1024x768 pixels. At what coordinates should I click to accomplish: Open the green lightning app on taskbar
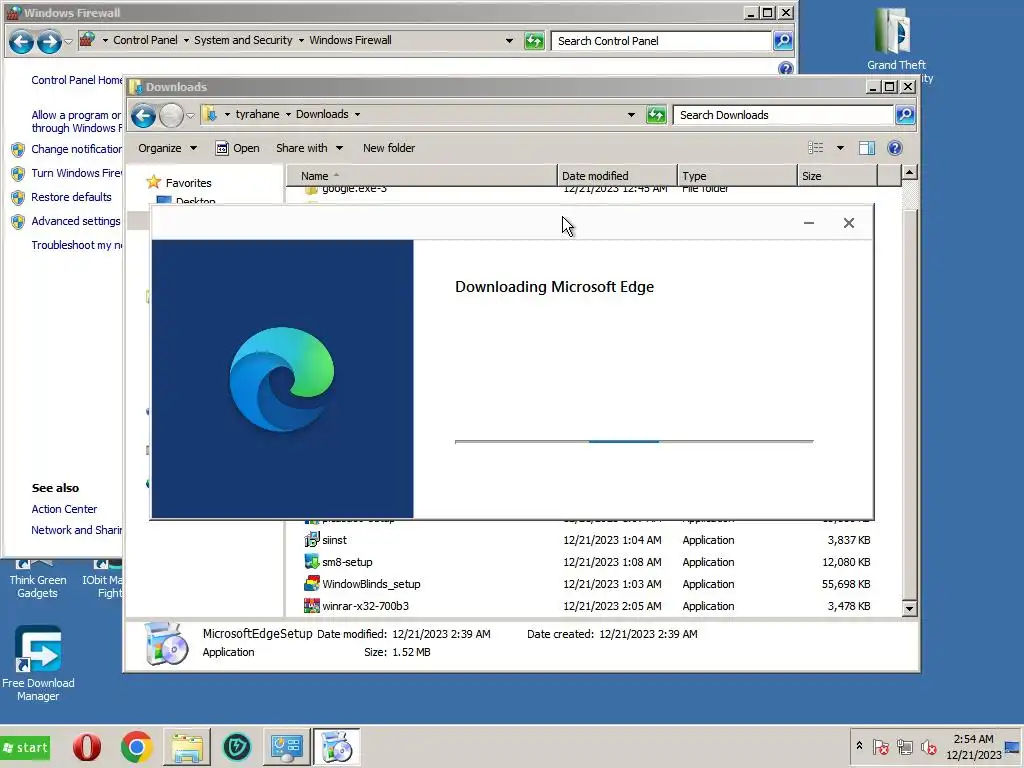coord(236,747)
